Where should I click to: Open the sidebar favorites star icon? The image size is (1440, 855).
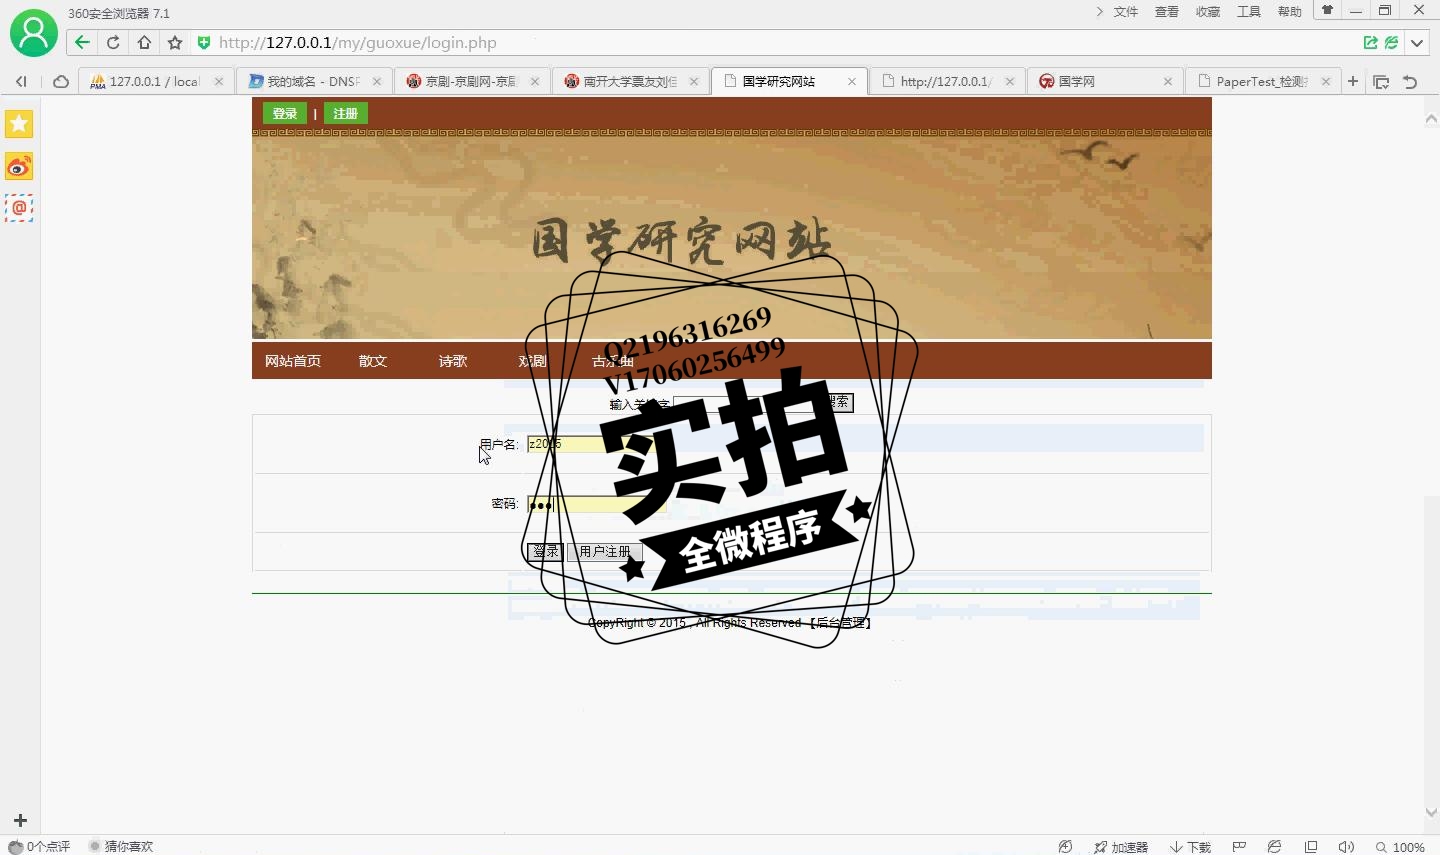[x=19, y=124]
